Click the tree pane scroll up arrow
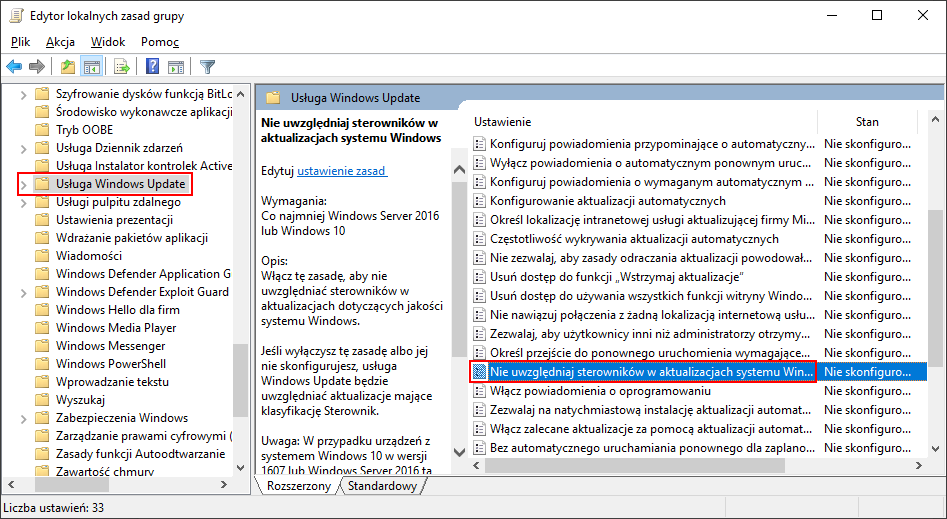 coord(240,94)
